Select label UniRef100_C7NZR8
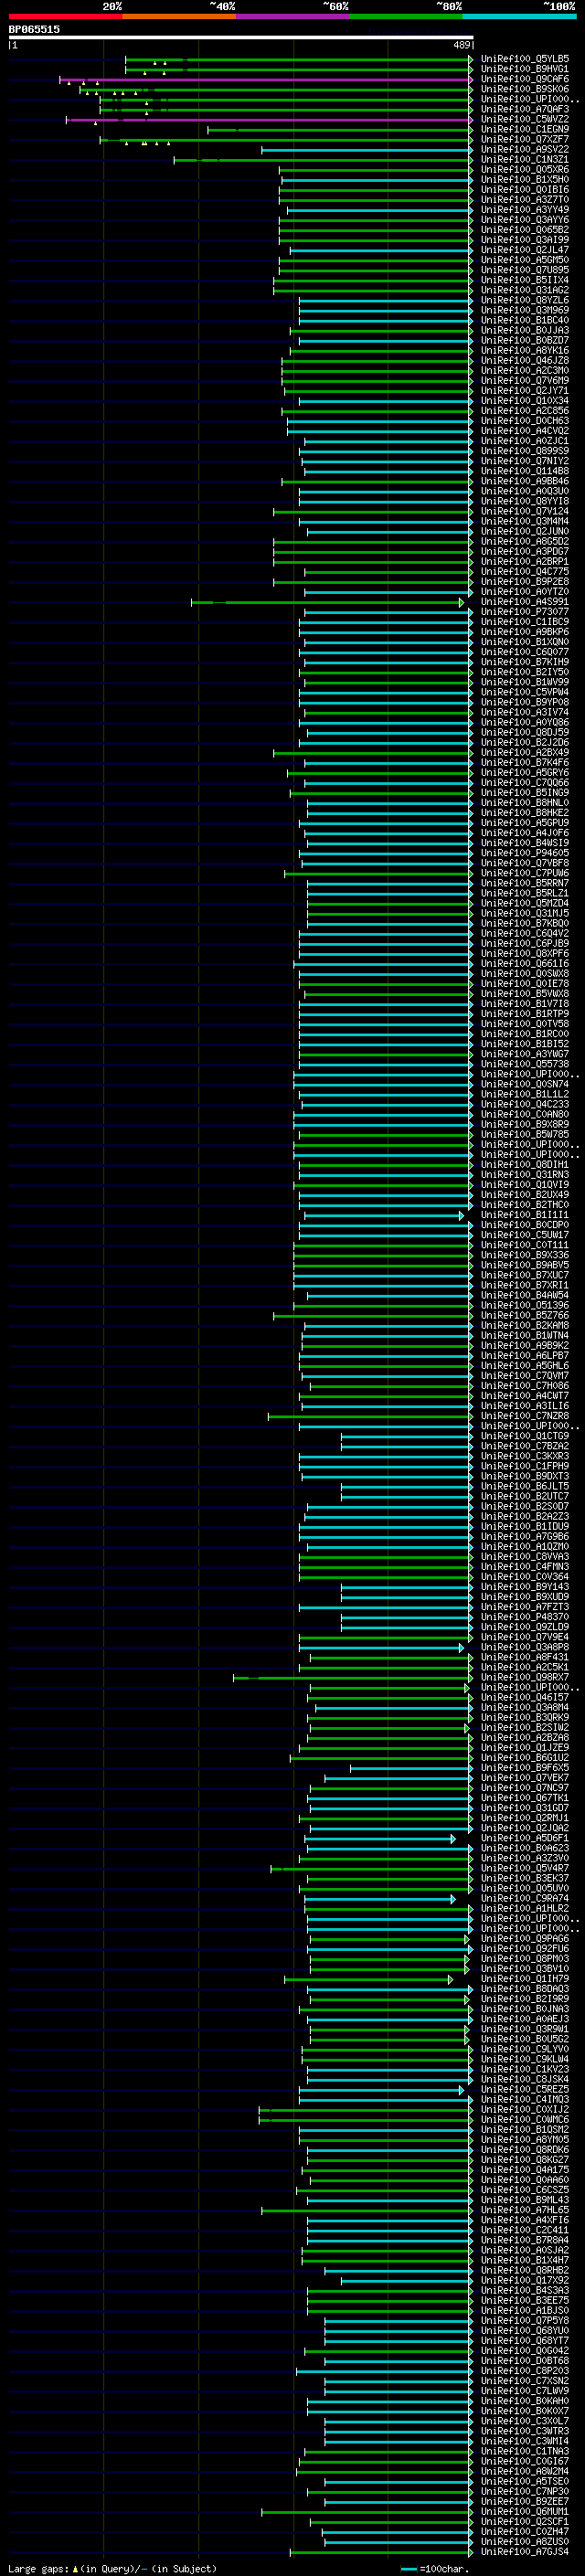The height and width of the screenshot is (2576, 585). (x=525, y=1416)
